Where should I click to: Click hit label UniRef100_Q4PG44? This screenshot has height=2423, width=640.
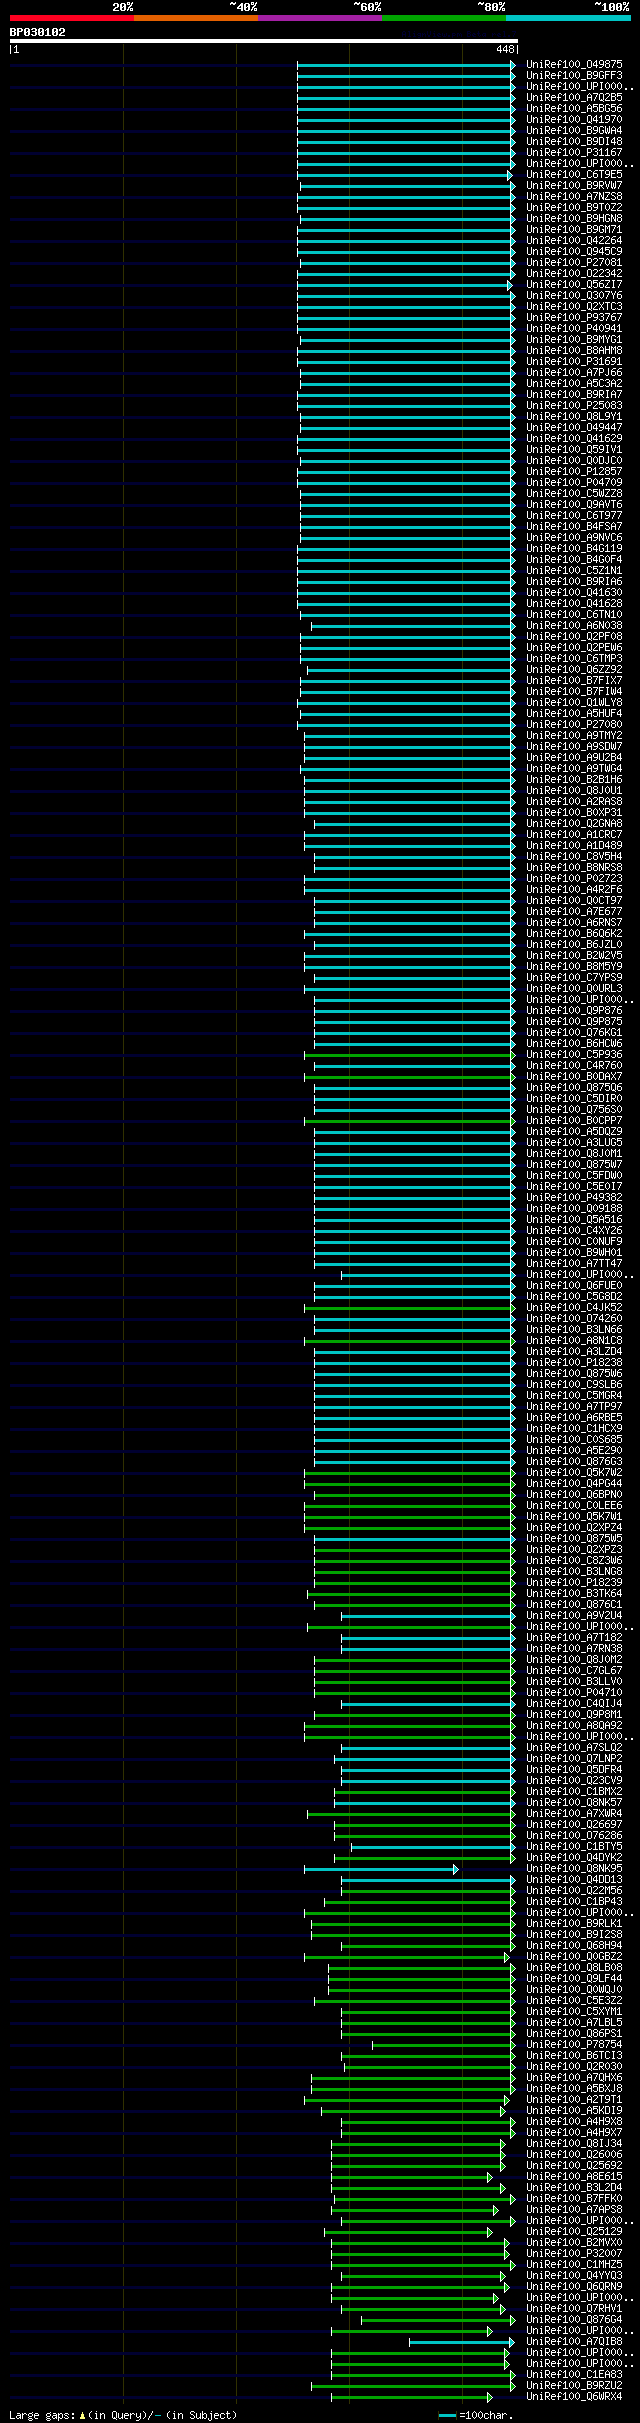coord(574,1483)
